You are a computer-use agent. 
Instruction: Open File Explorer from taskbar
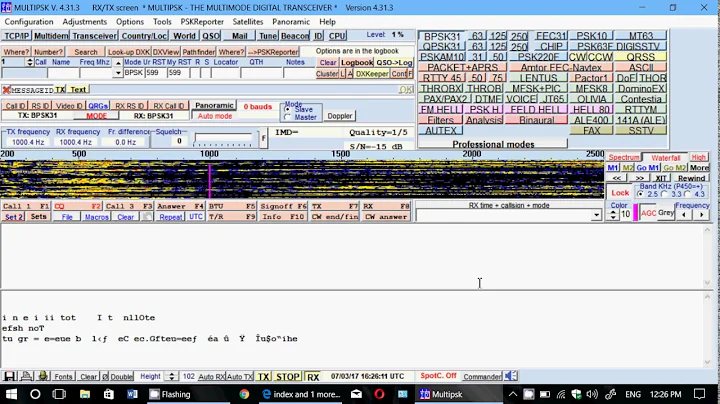click(x=84, y=394)
